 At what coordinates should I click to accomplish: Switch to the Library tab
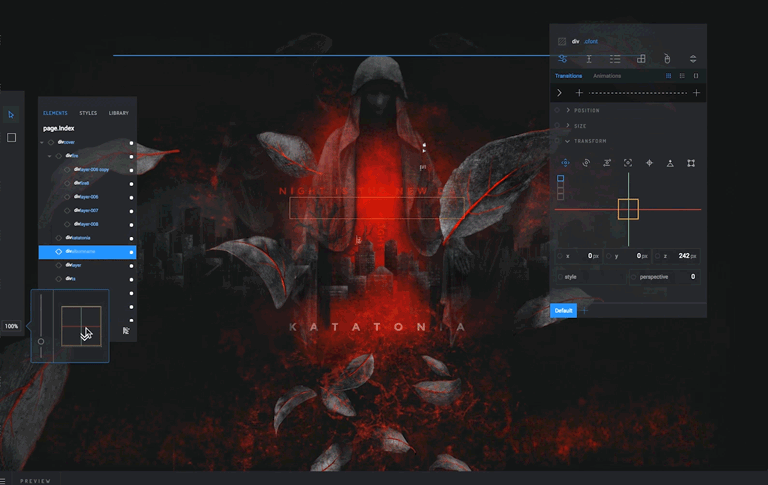click(119, 113)
